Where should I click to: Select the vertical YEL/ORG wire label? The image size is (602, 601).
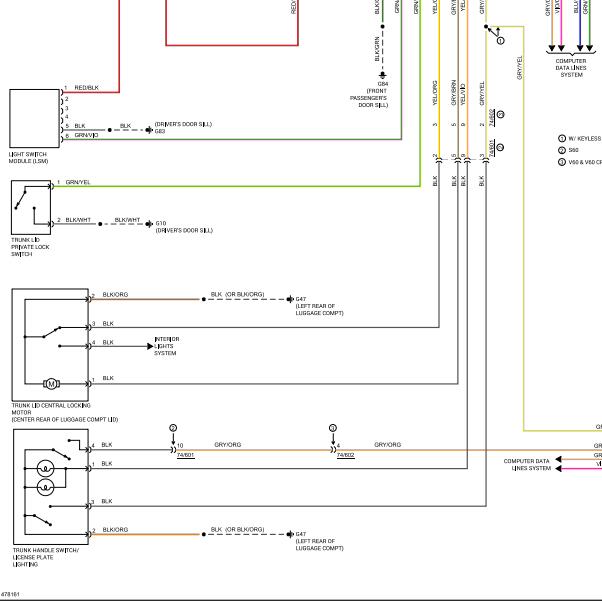pyautogui.click(x=435, y=93)
